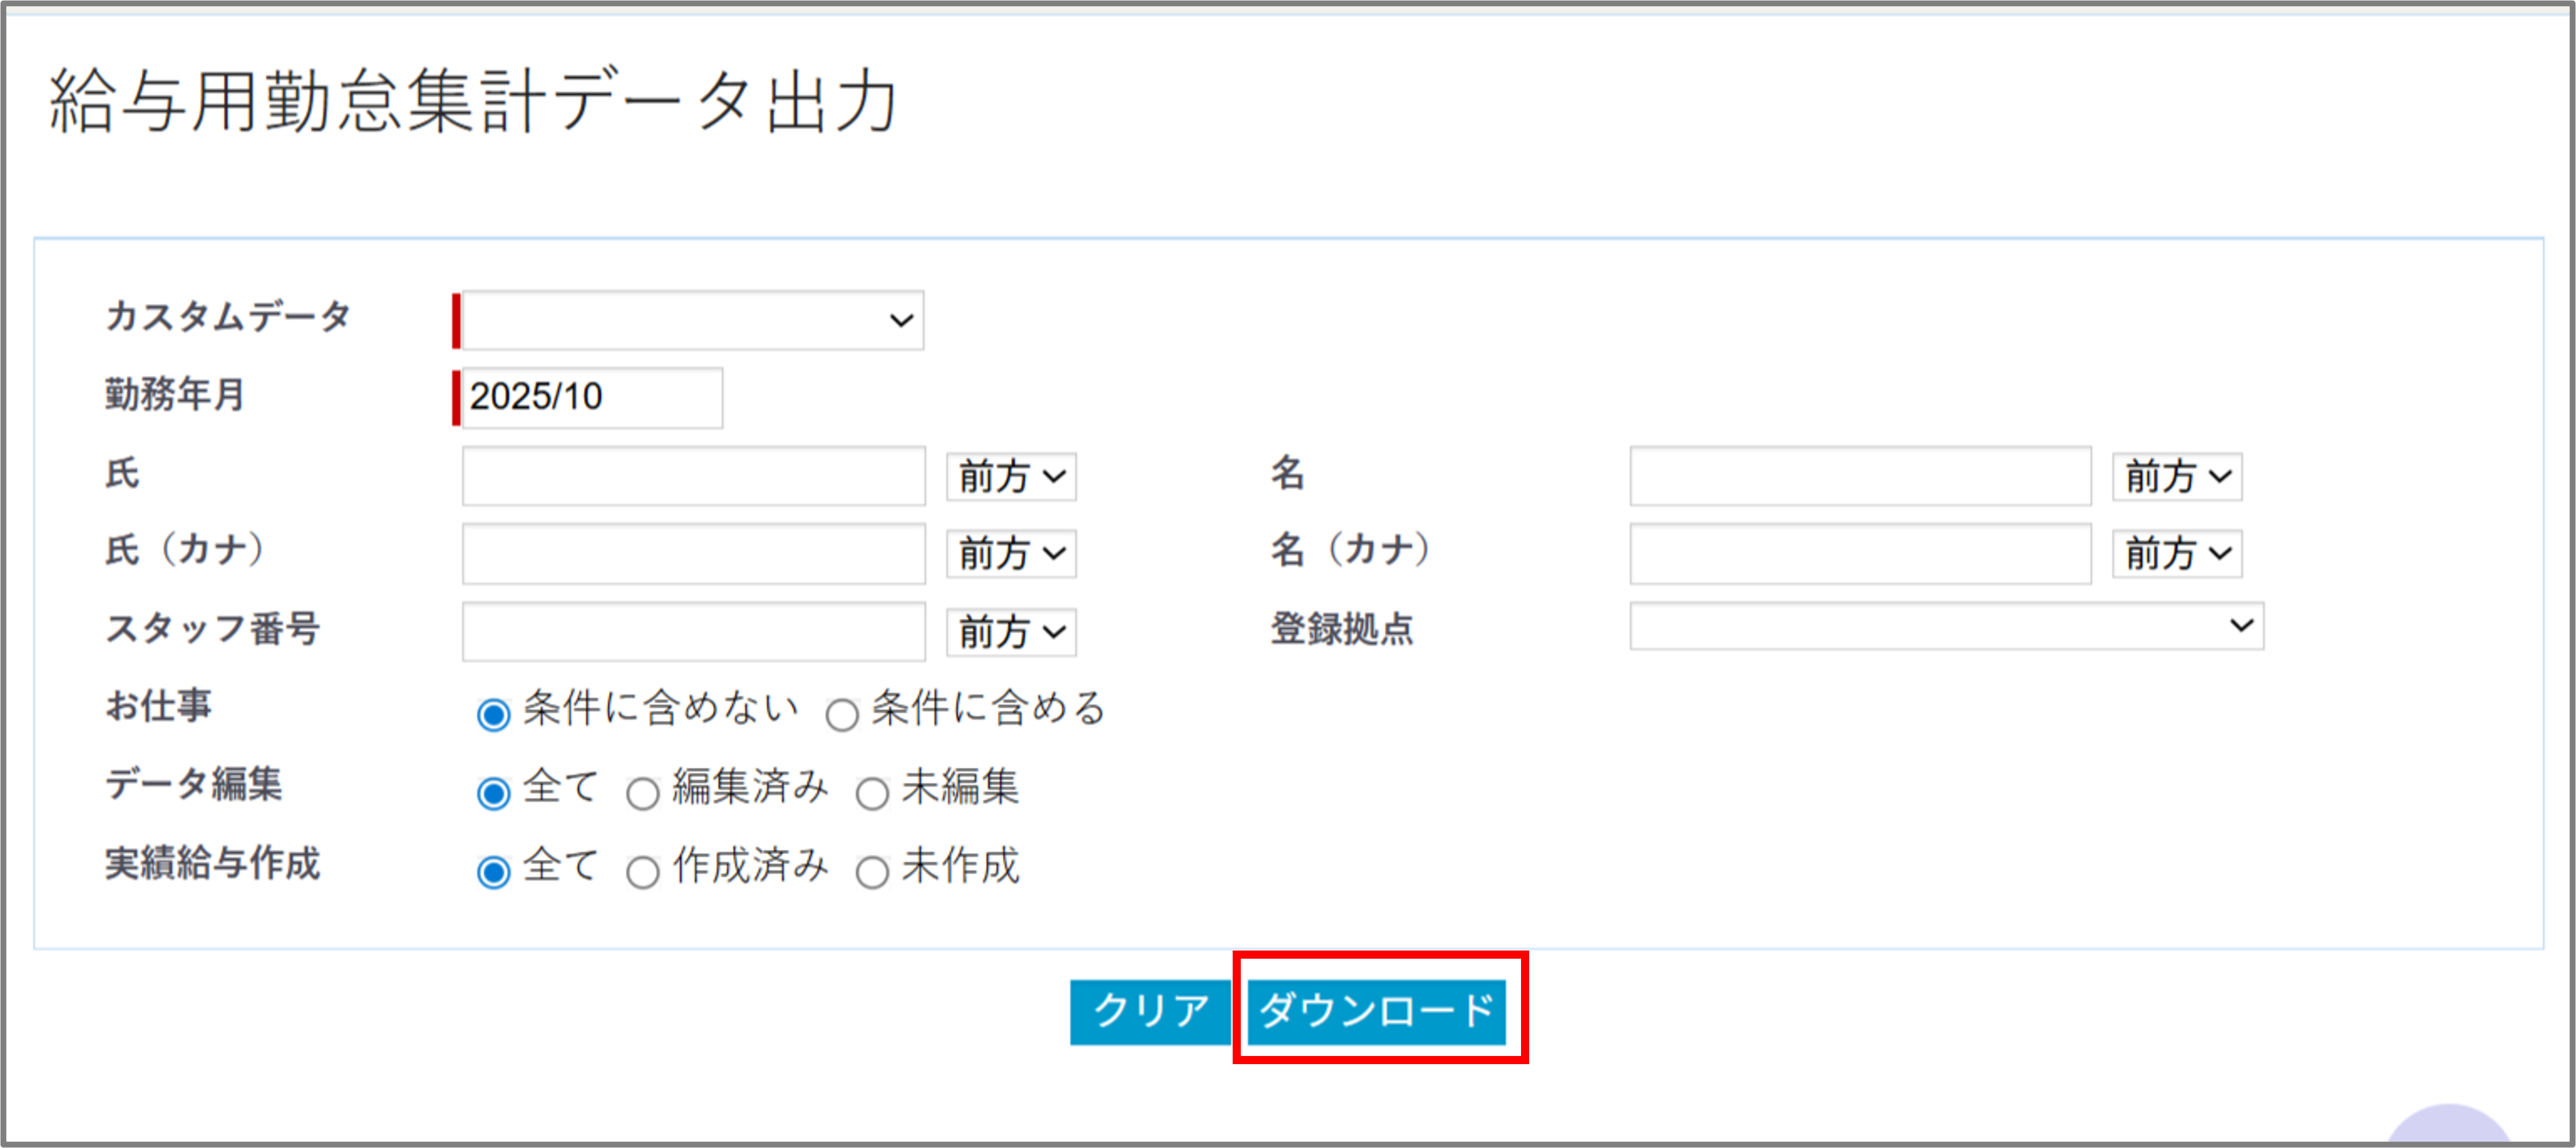Focus the 氏（カナ） text input
The image size is (2576, 1148).
click(x=693, y=554)
